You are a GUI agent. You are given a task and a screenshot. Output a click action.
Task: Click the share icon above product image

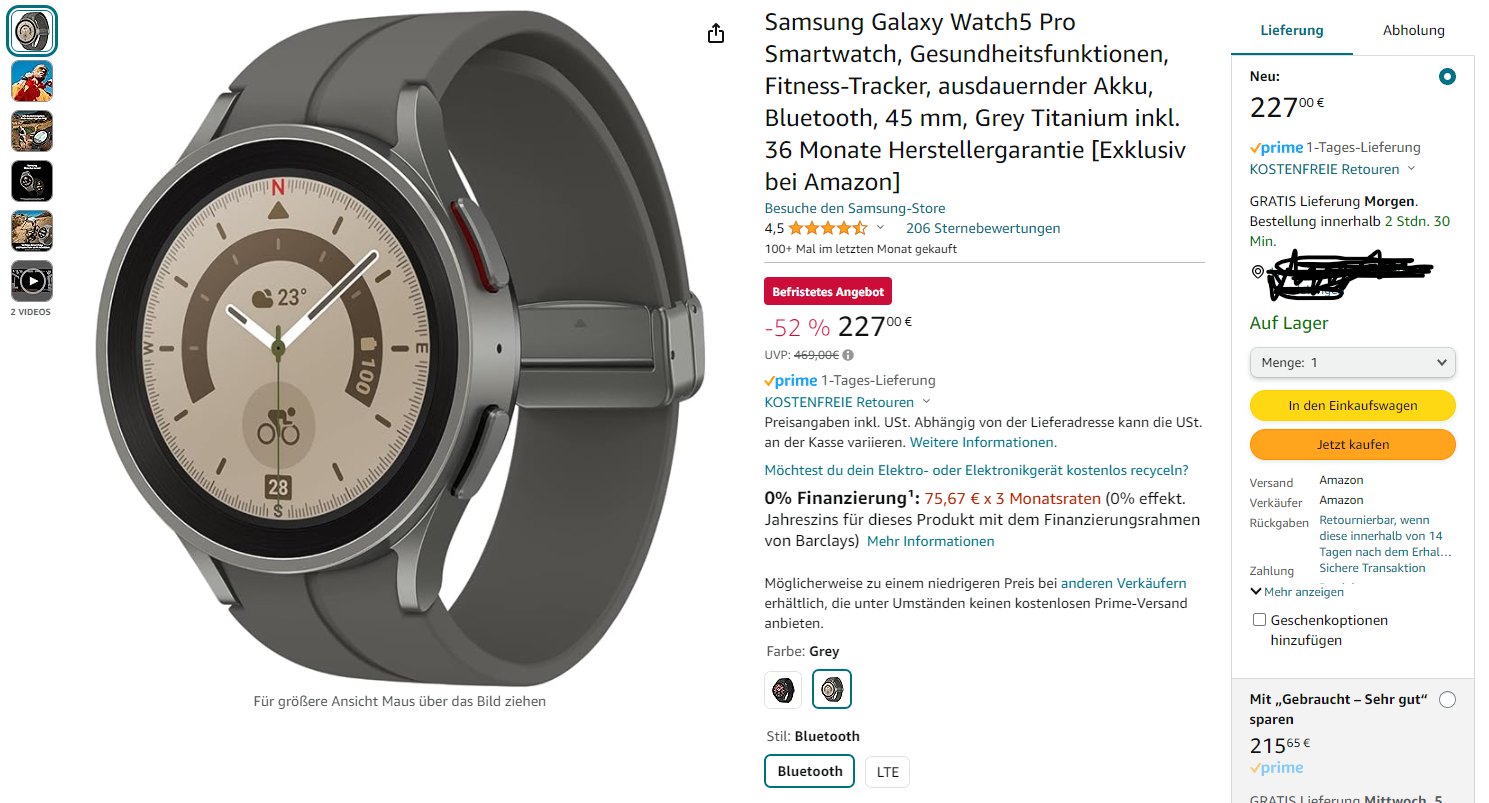click(x=715, y=34)
